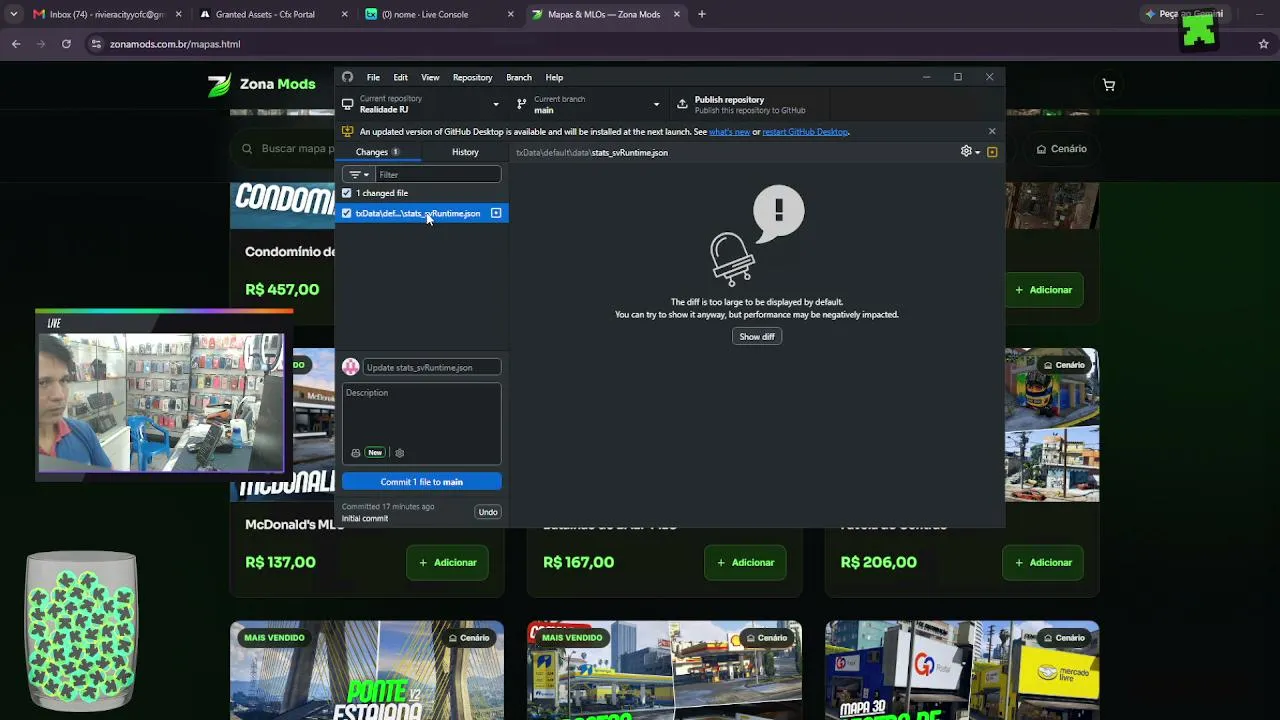Image resolution: width=1280 pixels, height=720 pixels.
Task: Toggle the '1 changed file' select-all checkbox
Action: [x=347, y=193]
